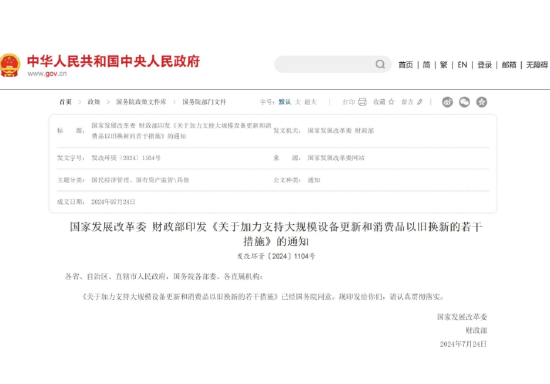
Task: Click the source value 国家发展改革委网站
Action: [336, 158]
